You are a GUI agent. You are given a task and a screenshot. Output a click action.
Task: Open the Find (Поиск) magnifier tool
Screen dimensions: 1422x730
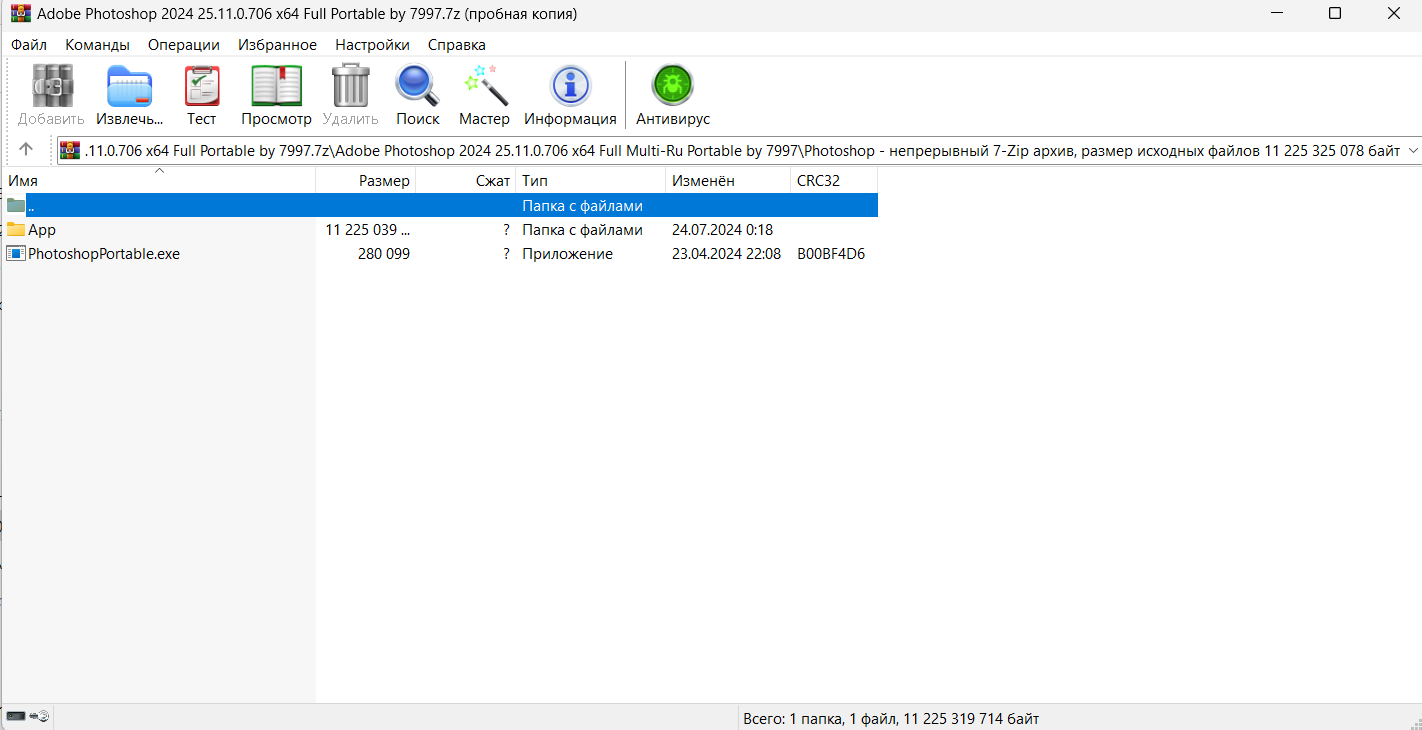point(418,86)
